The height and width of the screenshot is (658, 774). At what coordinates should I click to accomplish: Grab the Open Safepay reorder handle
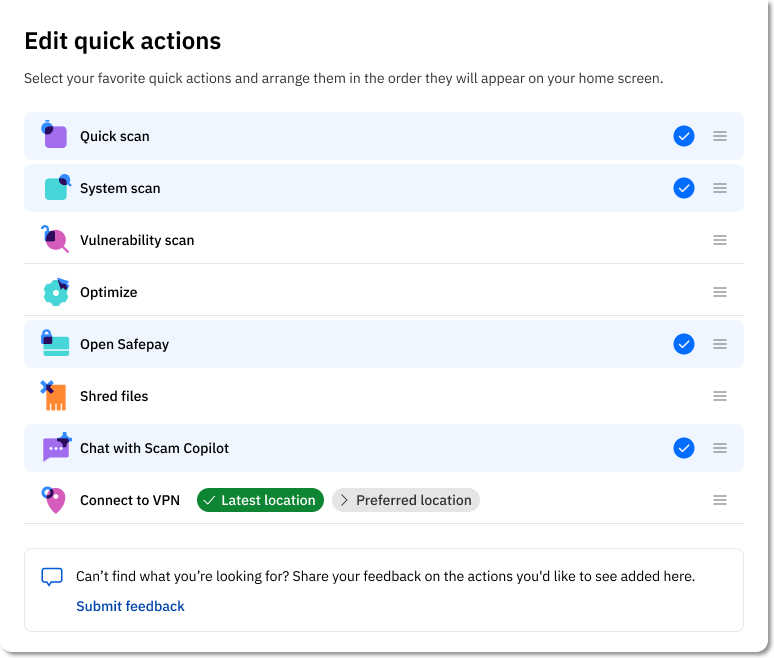point(720,344)
